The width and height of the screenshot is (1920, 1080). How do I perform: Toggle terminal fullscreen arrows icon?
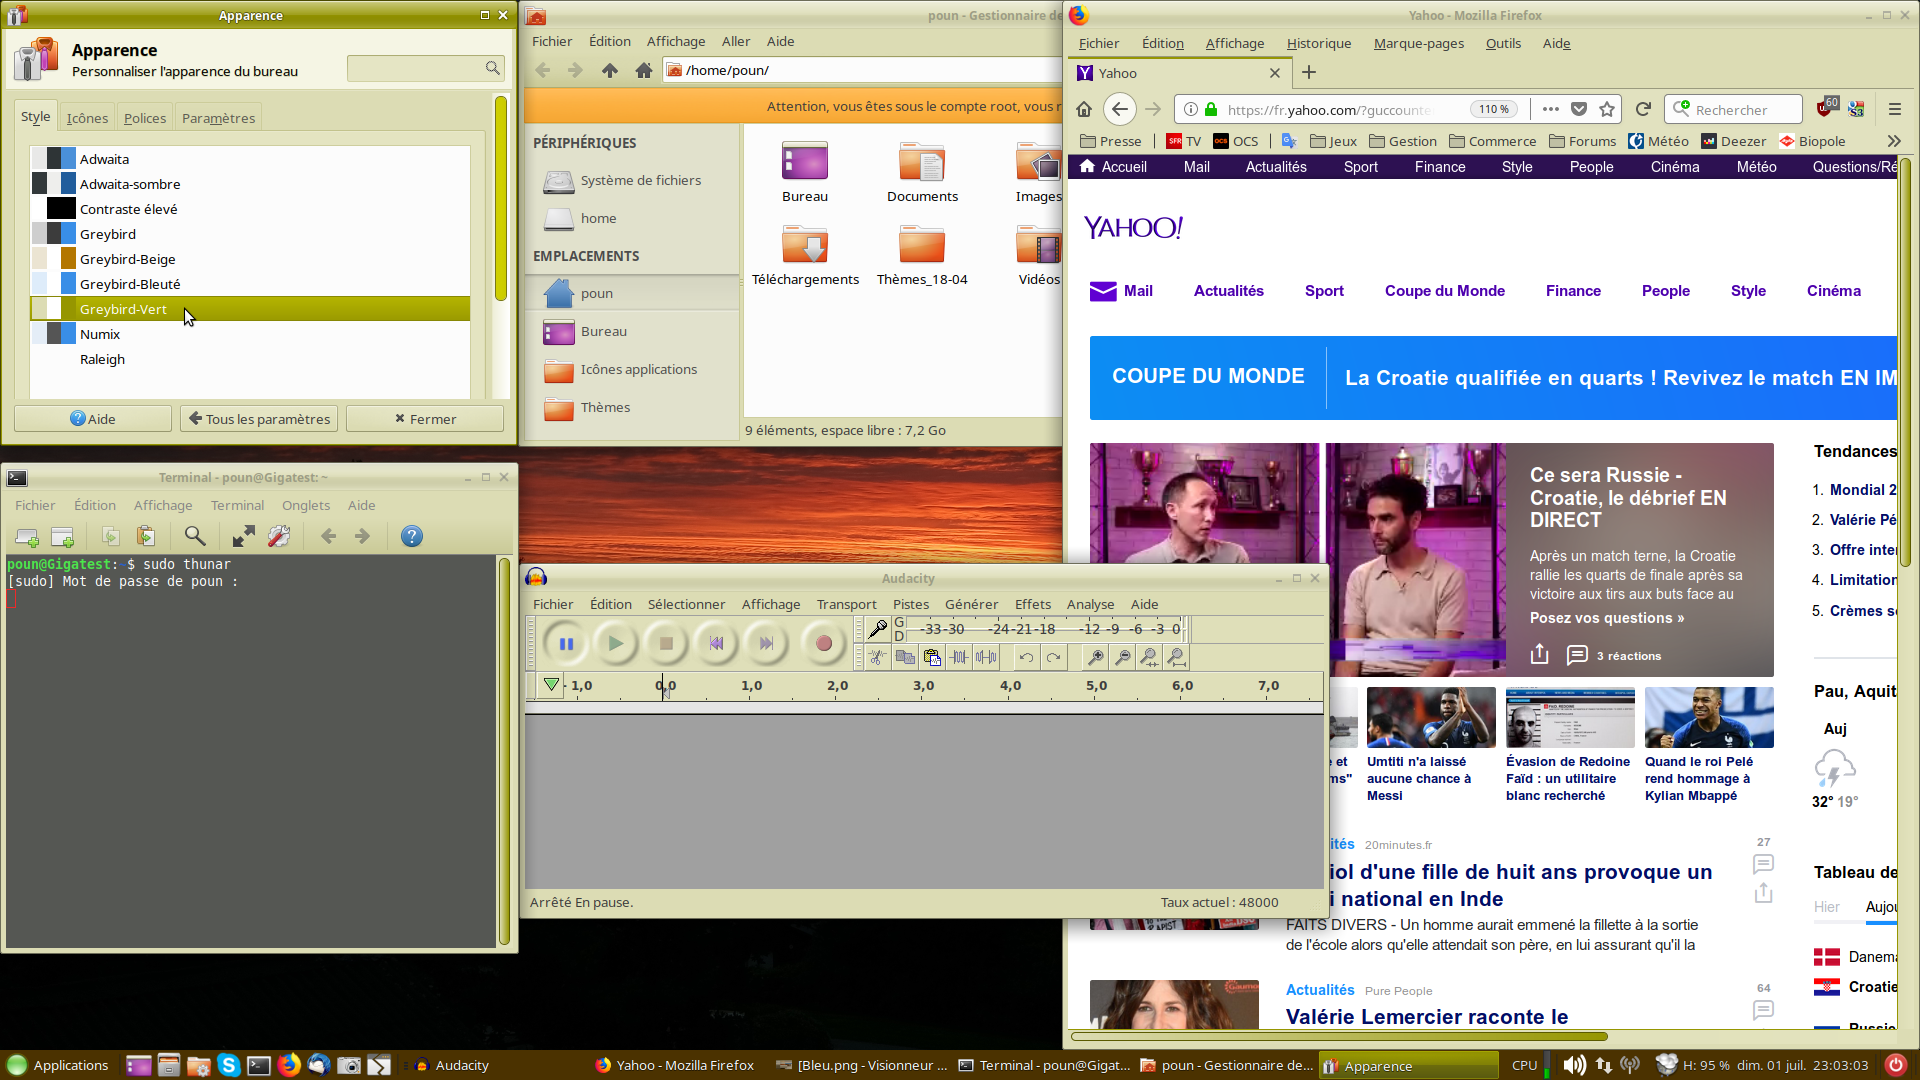(243, 537)
